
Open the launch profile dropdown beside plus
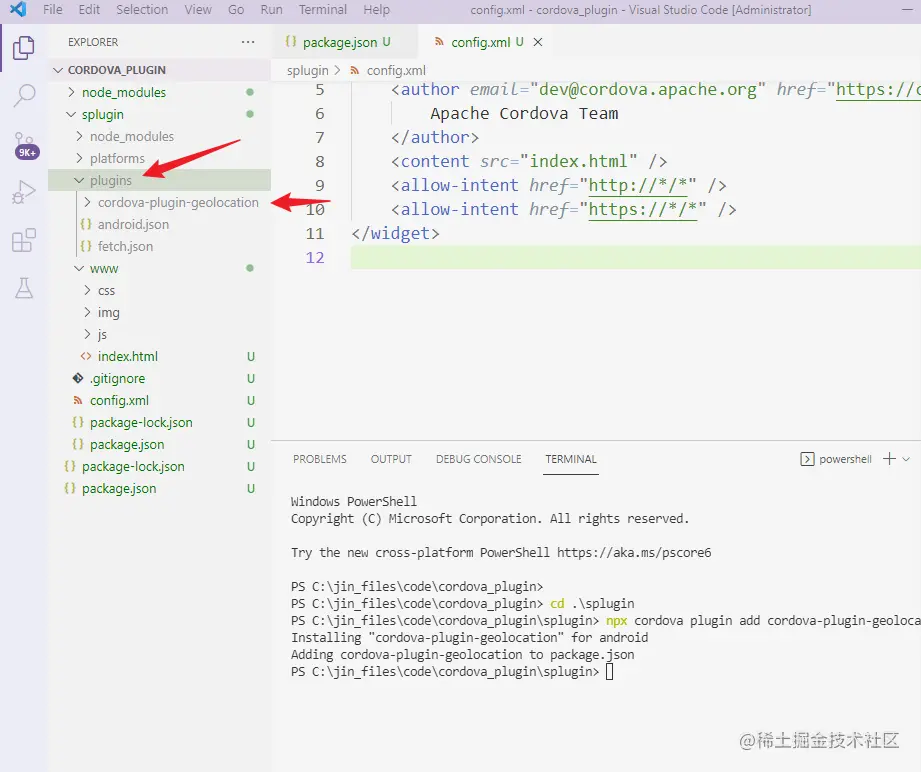tap(906, 459)
